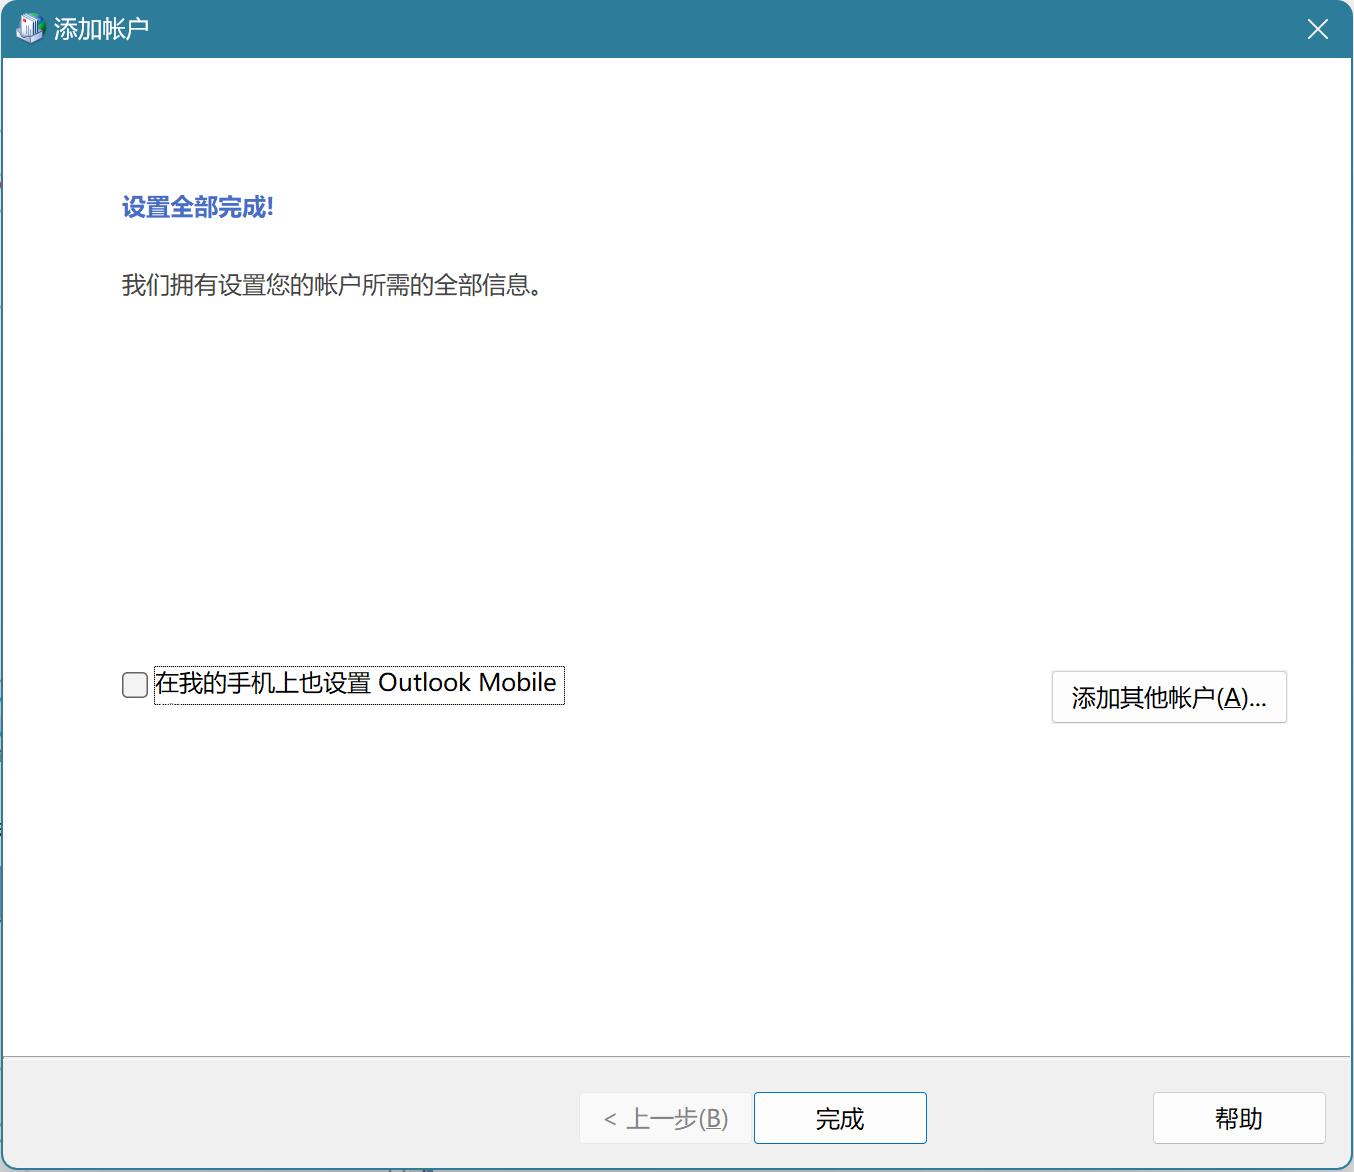Click the grey footer between 完成 and 帮助
This screenshot has height=1172, width=1354.
point(1040,1118)
